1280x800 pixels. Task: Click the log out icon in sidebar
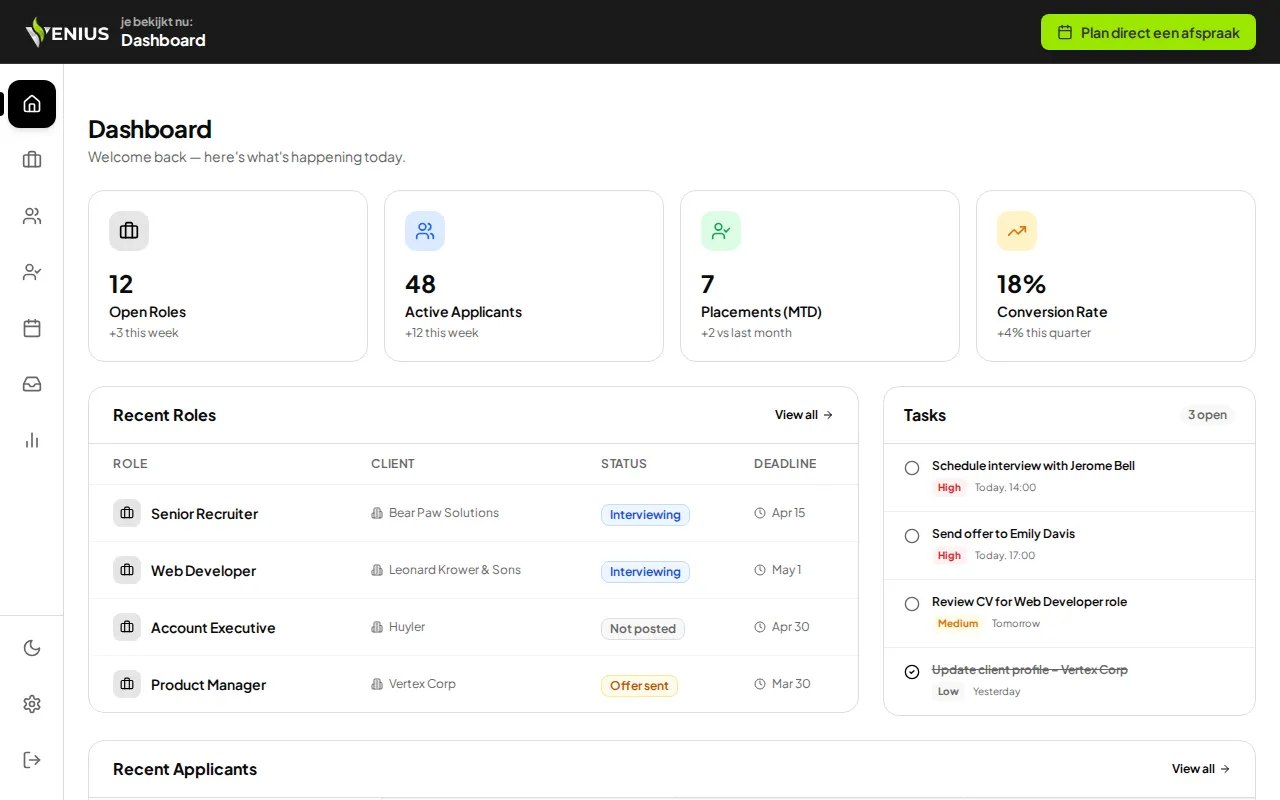tap(32, 760)
